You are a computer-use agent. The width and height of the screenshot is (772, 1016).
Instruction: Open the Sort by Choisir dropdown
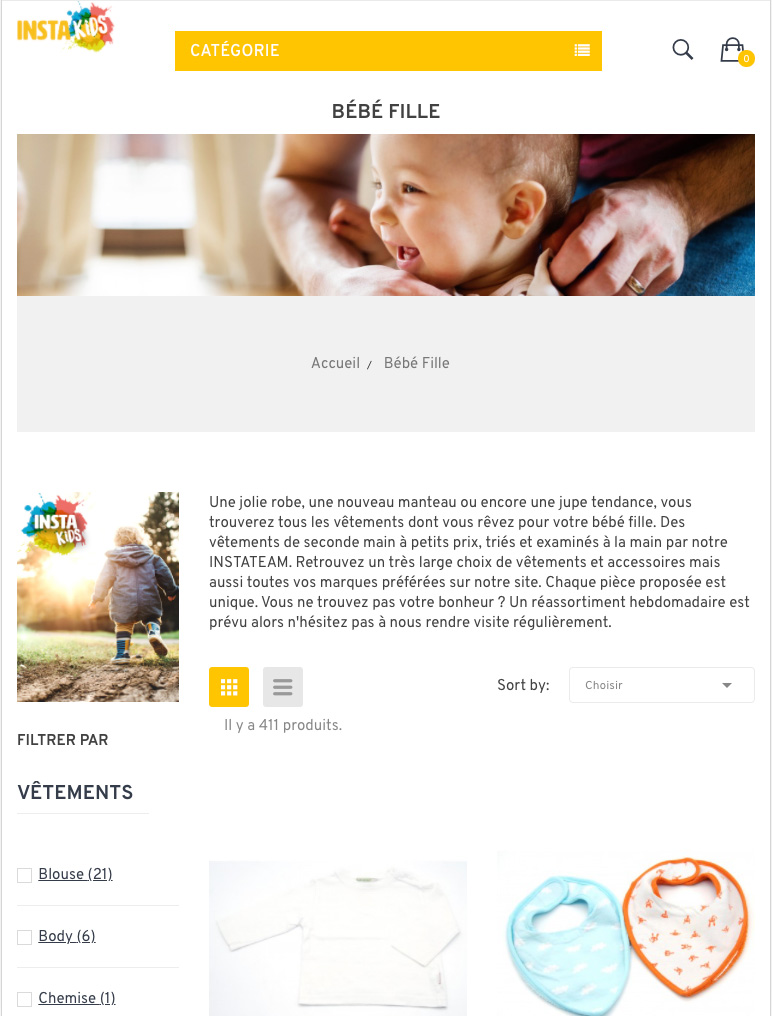662,685
